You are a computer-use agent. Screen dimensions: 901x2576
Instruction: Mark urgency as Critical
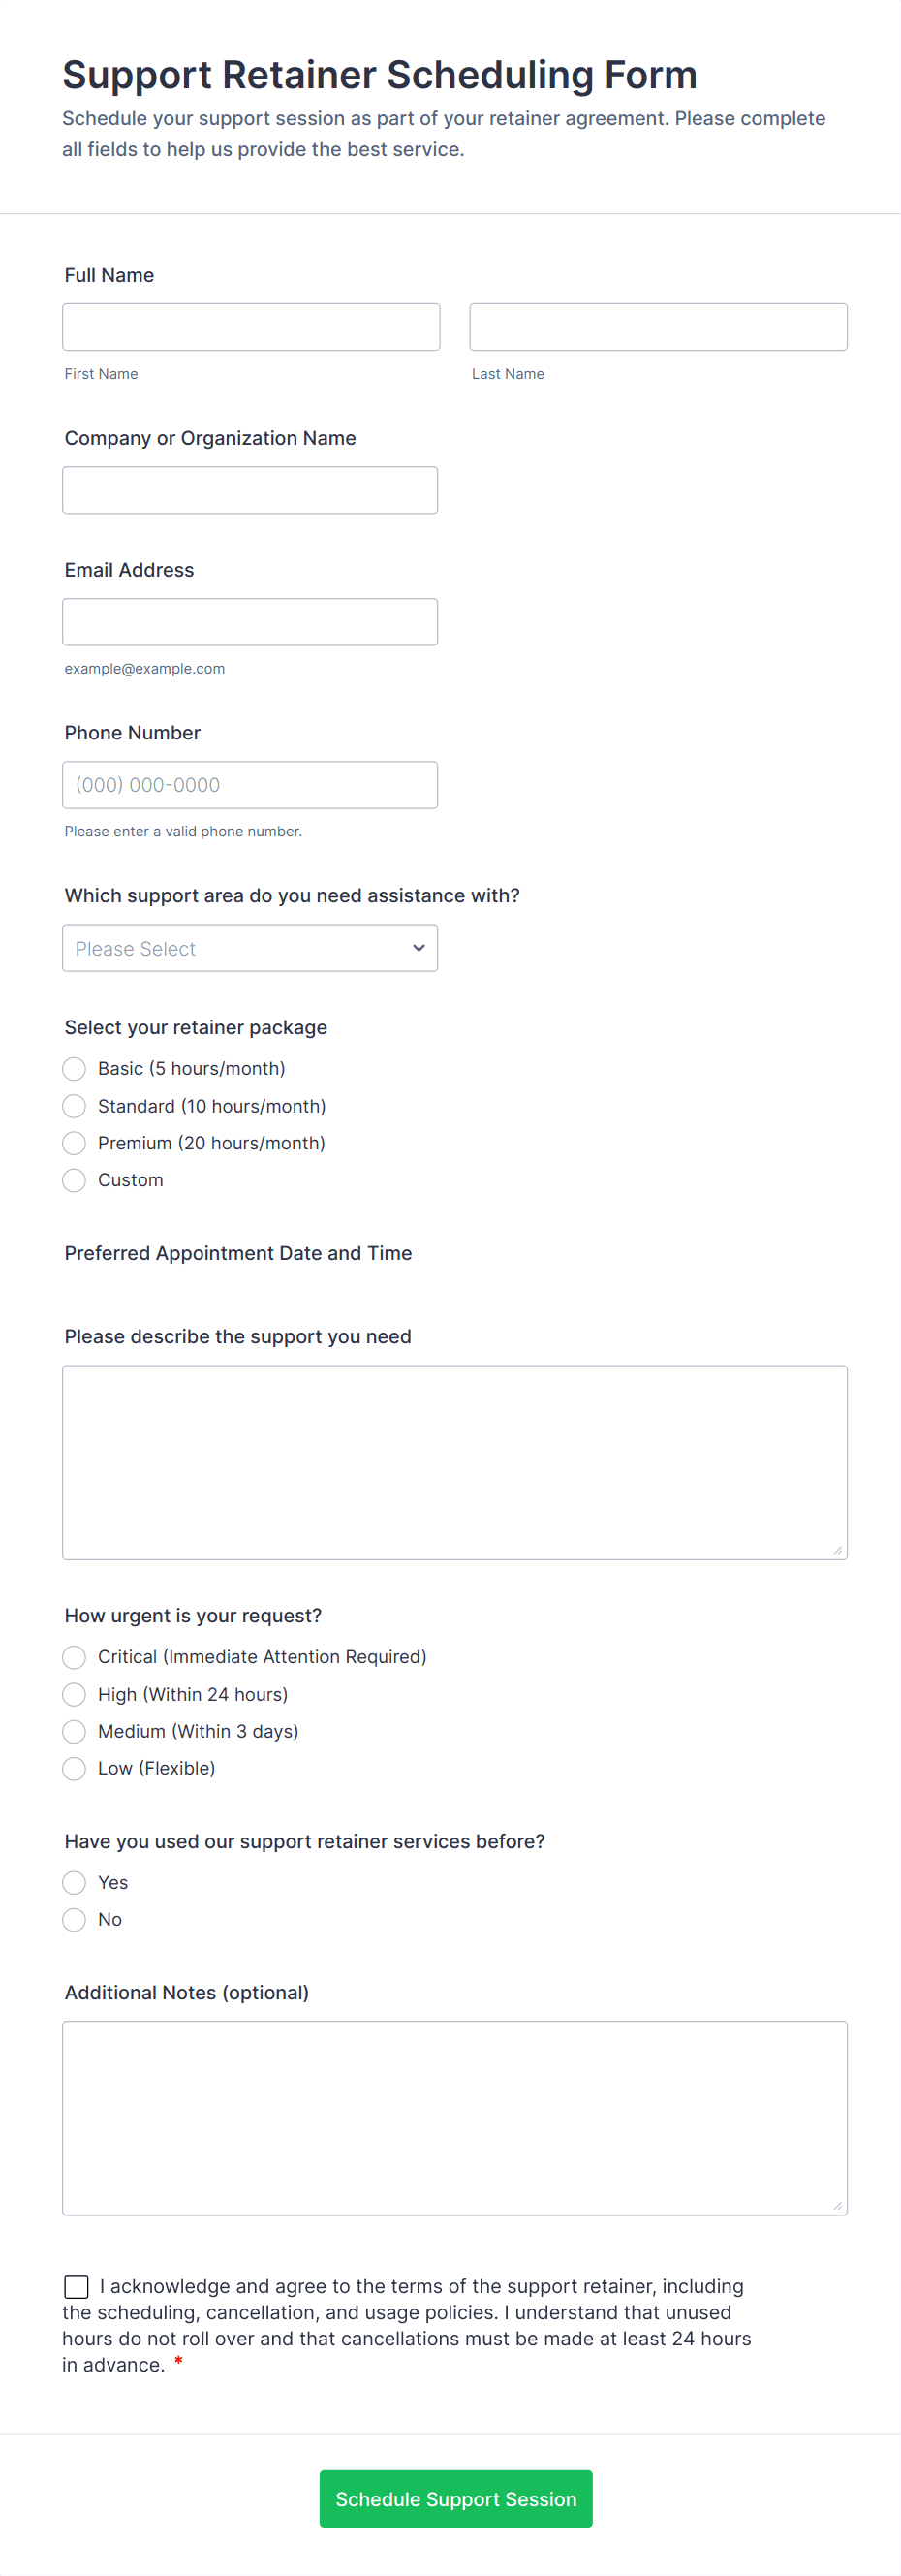click(x=75, y=1657)
